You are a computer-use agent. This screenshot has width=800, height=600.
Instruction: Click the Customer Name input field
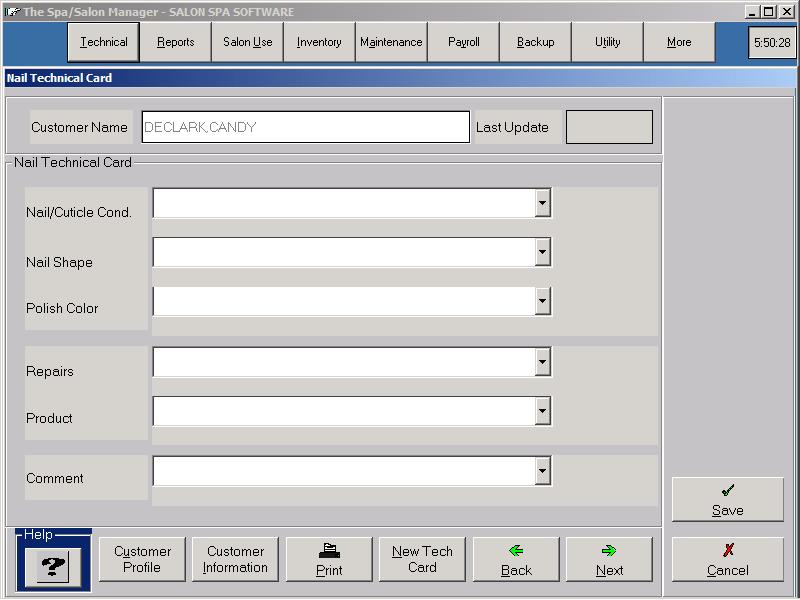click(305, 127)
